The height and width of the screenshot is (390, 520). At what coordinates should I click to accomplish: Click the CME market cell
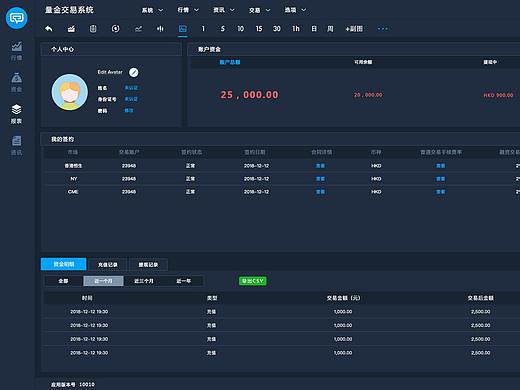tap(73, 192)
